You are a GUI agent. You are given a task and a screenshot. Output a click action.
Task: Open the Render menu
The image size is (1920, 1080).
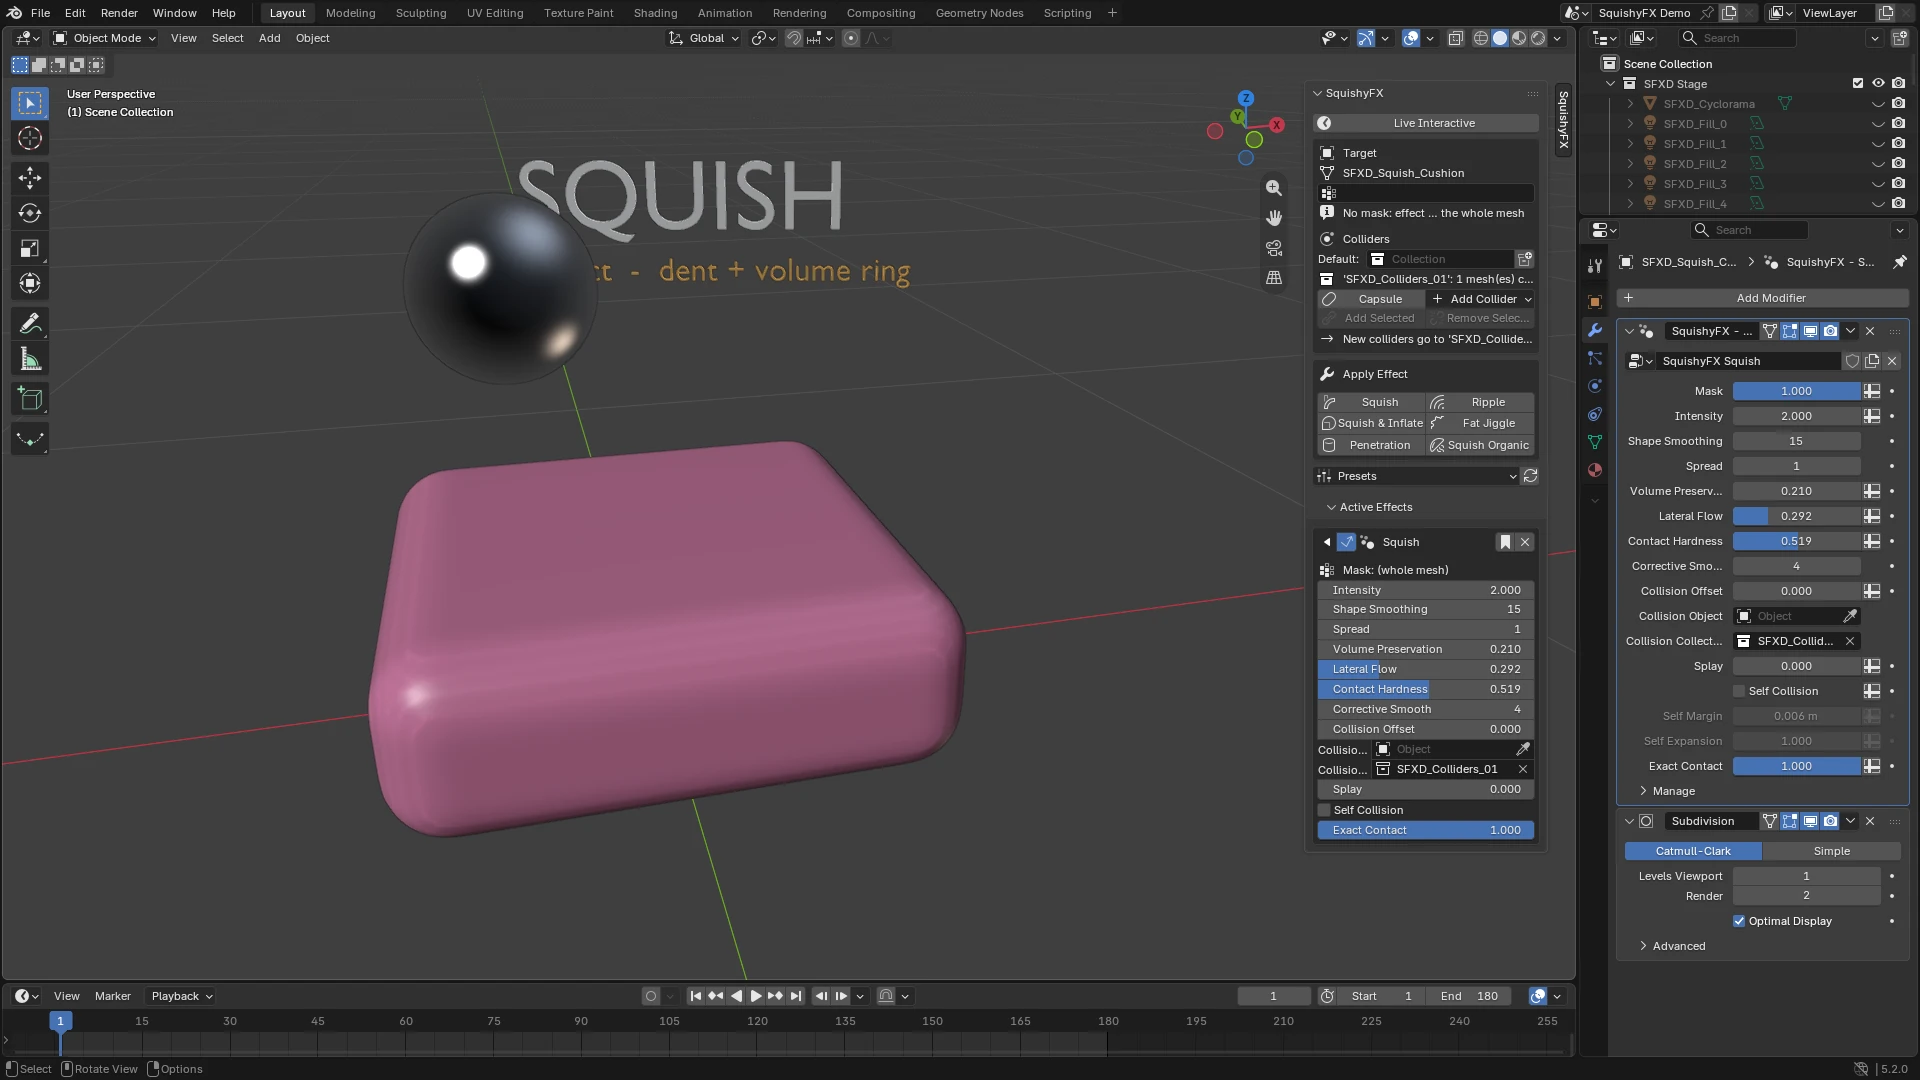119,13
